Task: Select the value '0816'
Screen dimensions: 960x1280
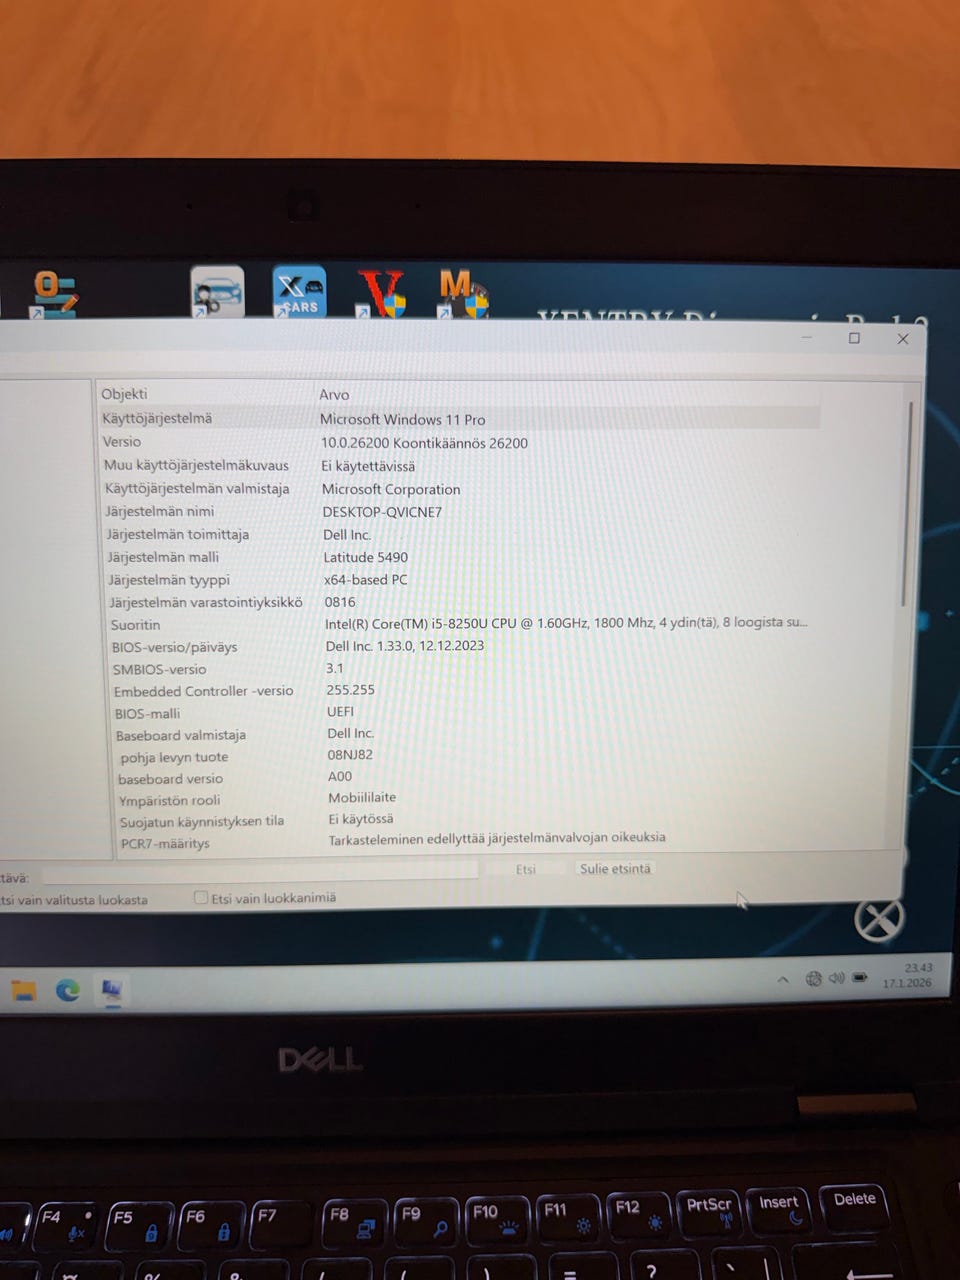Action: coord(340,602)
